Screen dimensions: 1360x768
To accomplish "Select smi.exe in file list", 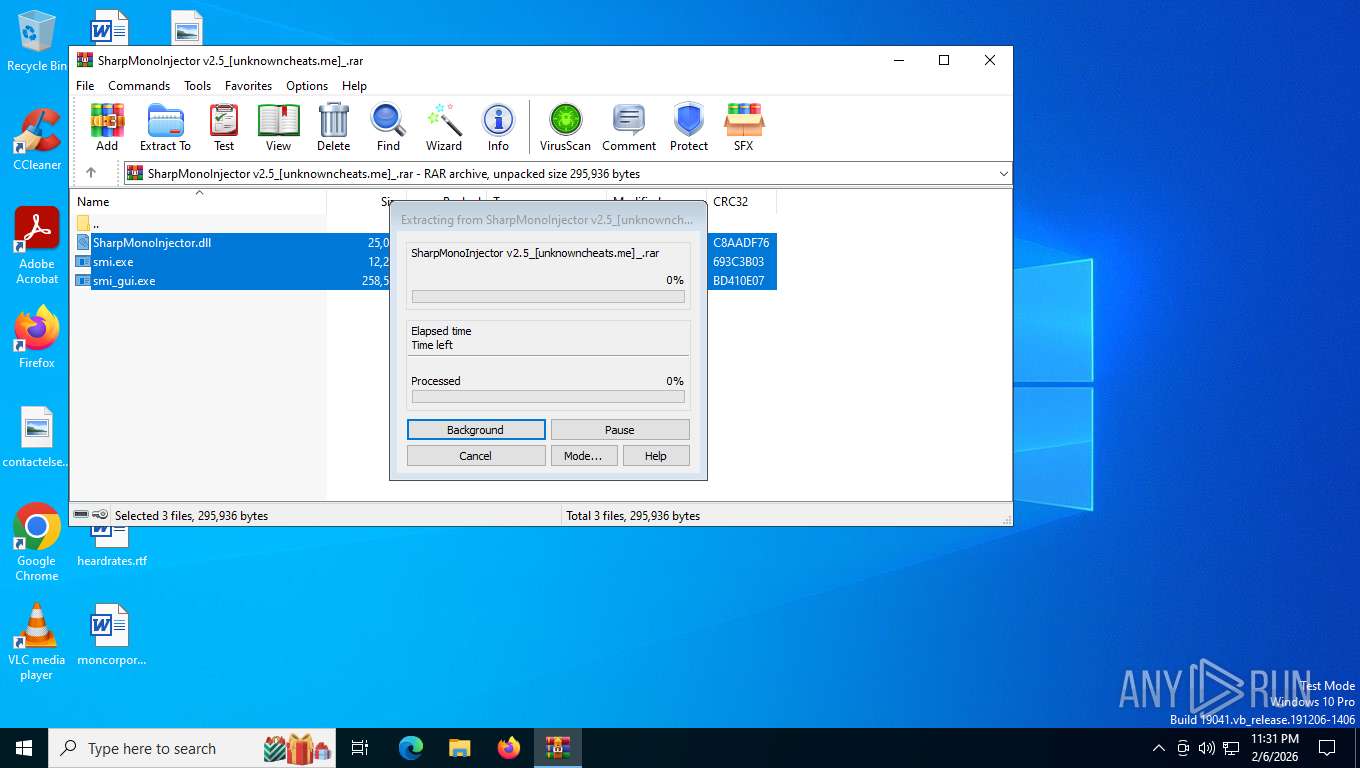I will (112, 262).
